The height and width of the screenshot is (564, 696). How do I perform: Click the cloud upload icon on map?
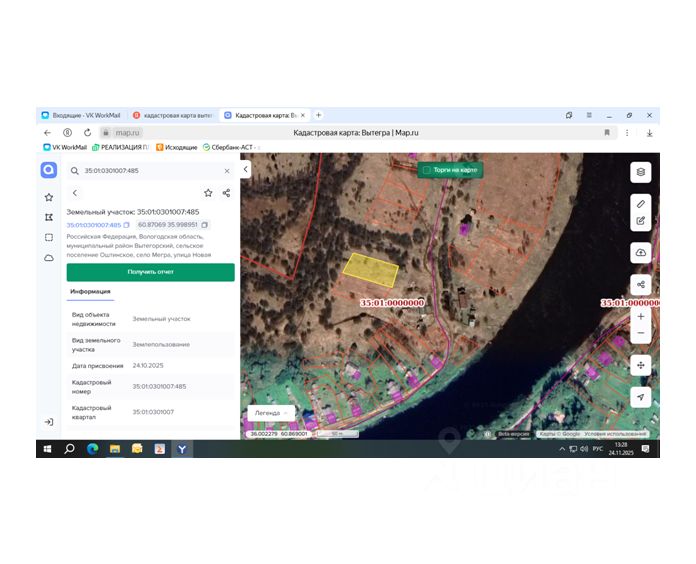click(x=641, y=252)
